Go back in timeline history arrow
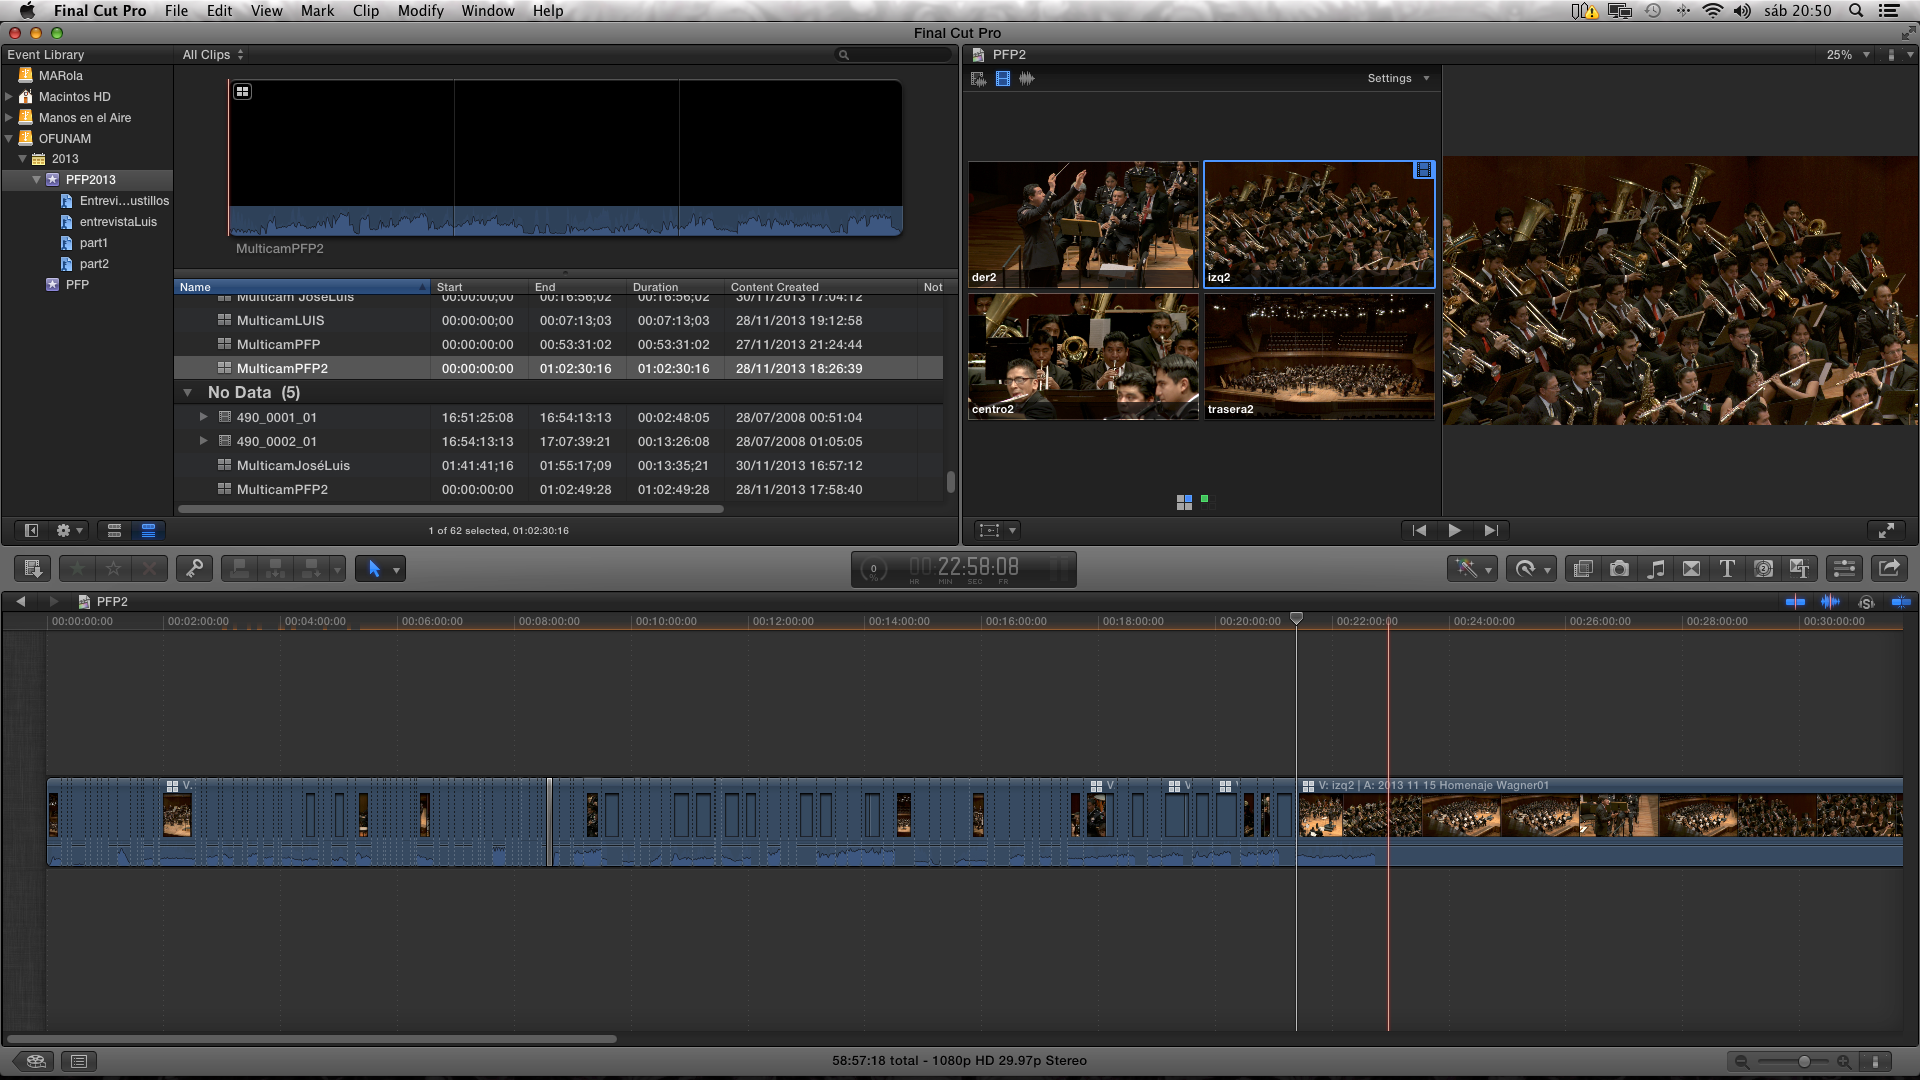 20,602
